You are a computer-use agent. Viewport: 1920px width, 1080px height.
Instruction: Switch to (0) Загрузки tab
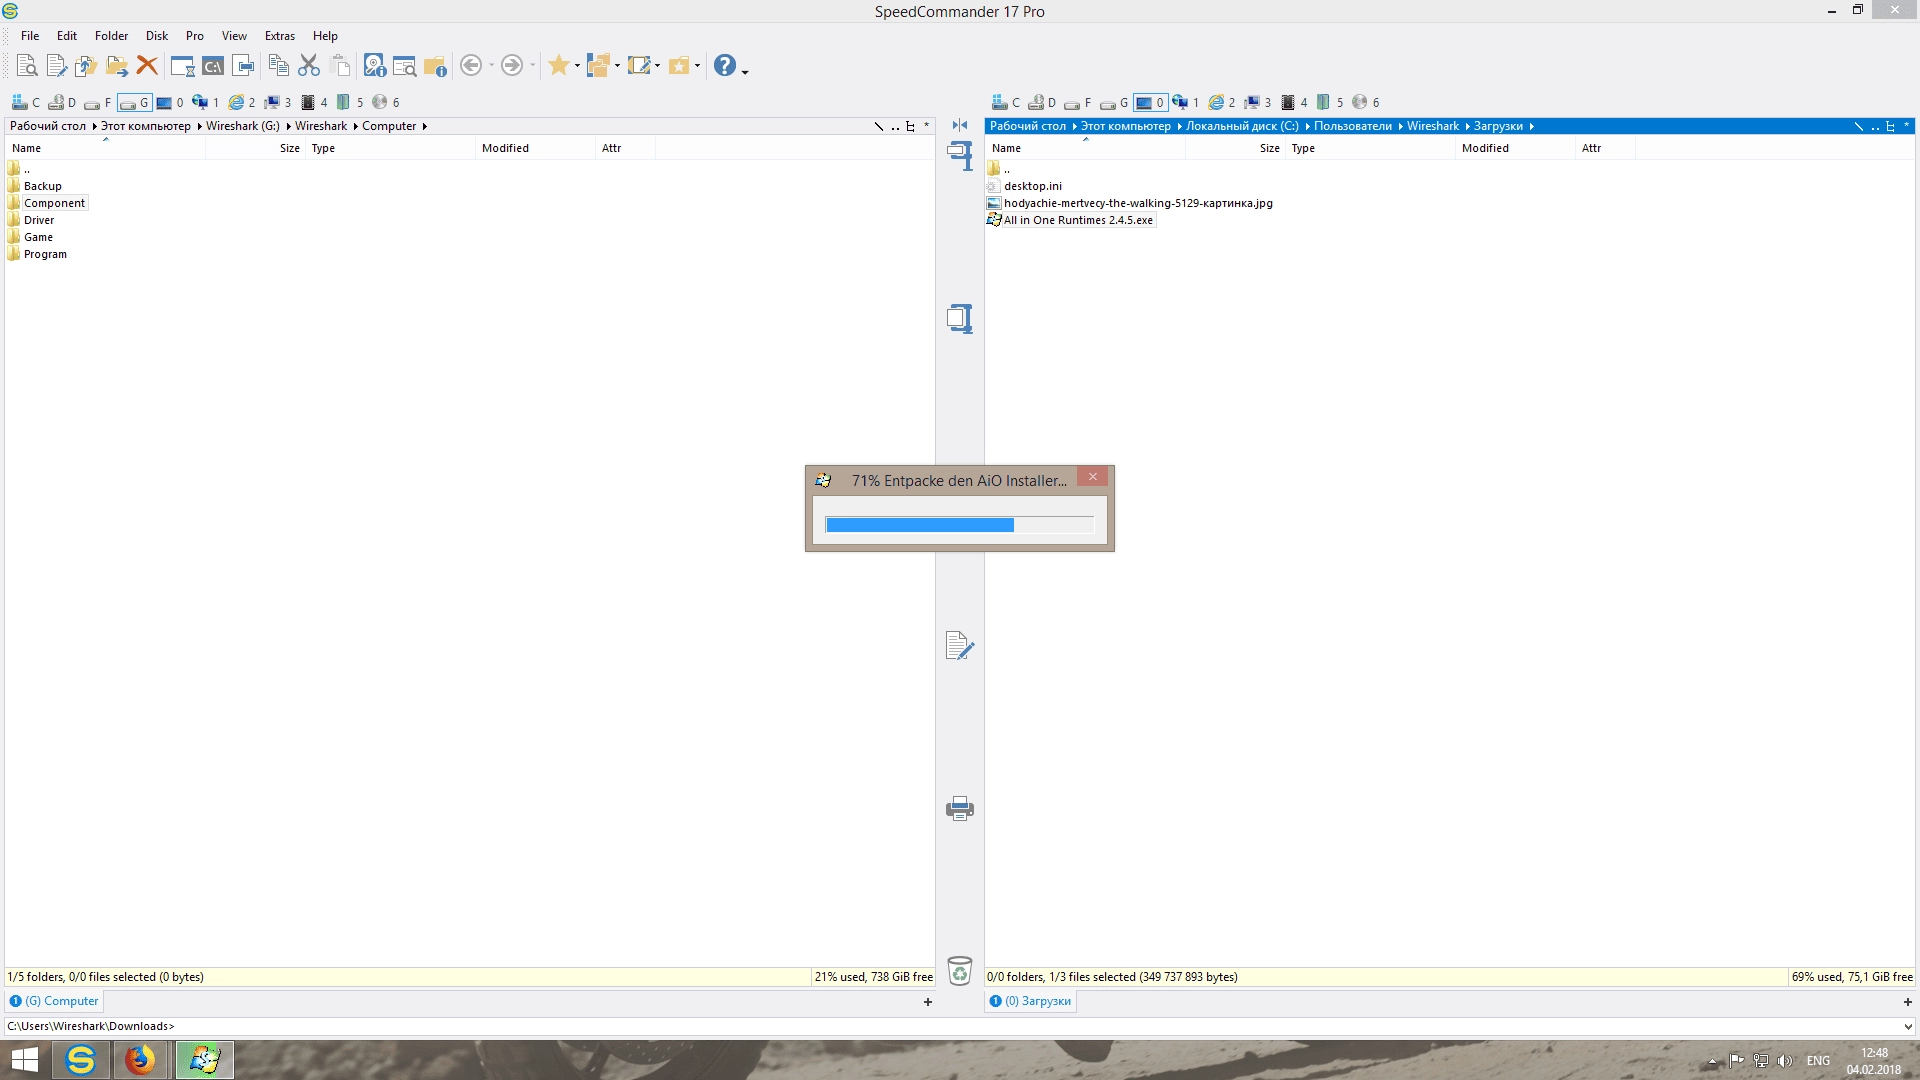tap(1030, 1001)
